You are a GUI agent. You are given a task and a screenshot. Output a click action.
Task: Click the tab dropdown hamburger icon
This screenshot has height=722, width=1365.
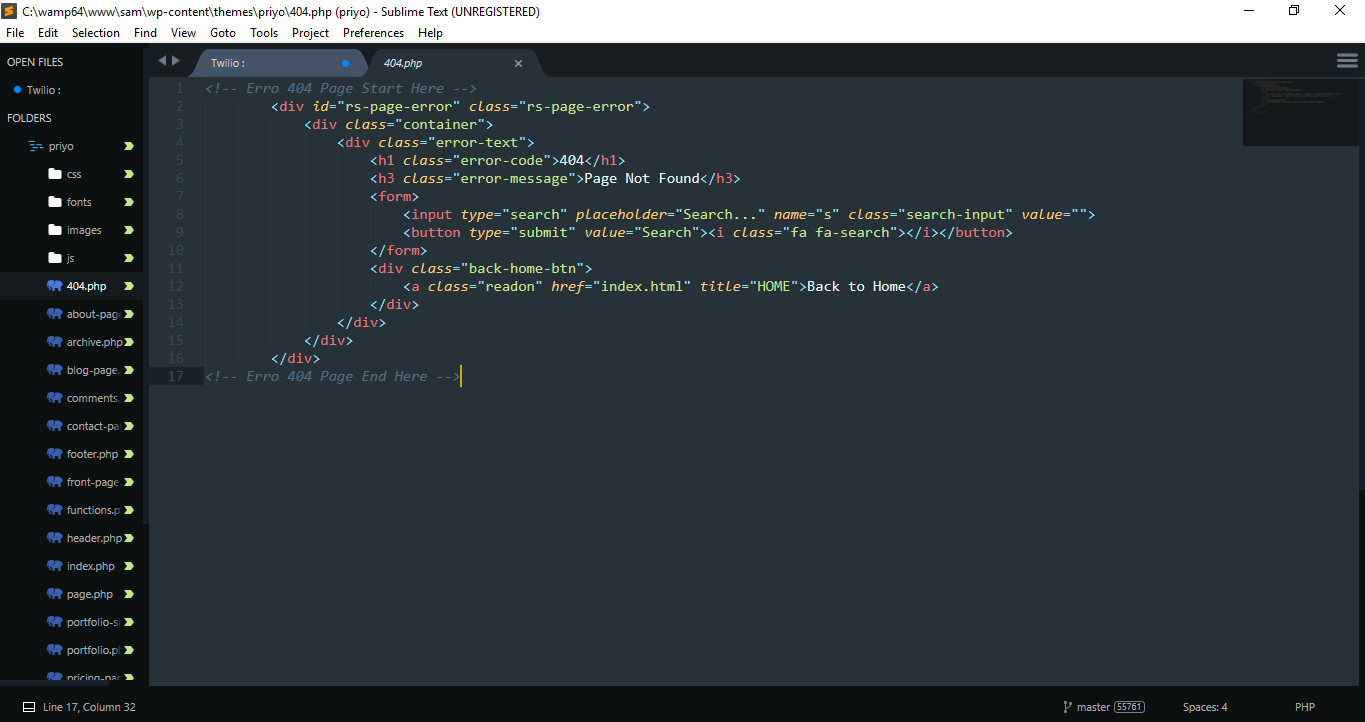1347,61
